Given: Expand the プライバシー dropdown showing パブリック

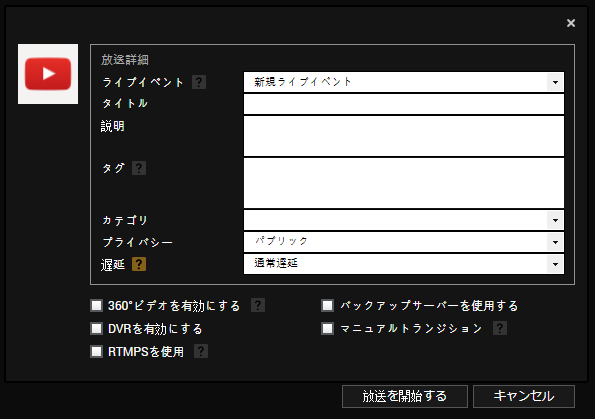Looking at the screenshot, I should point(404,242).
